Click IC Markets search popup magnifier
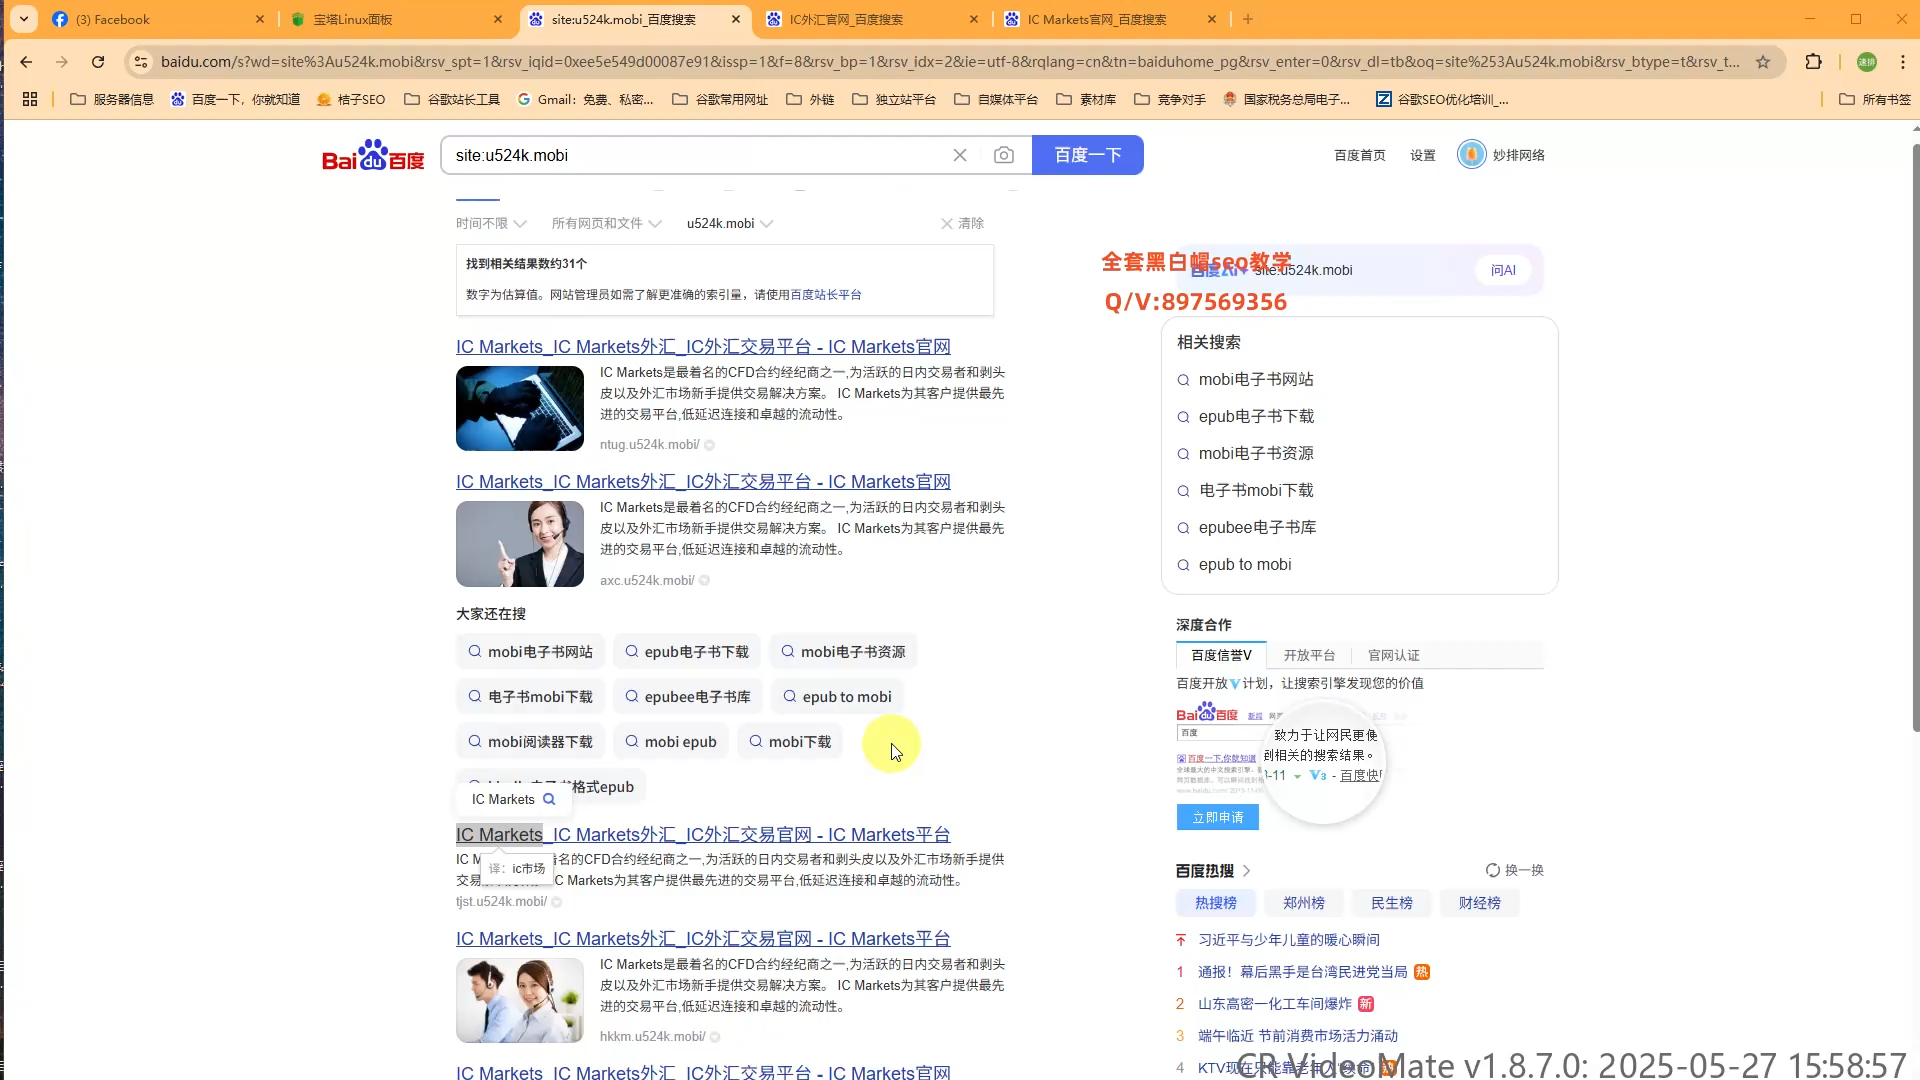The height and width of the screenshot is (1080, 1920). coord(549,799)
